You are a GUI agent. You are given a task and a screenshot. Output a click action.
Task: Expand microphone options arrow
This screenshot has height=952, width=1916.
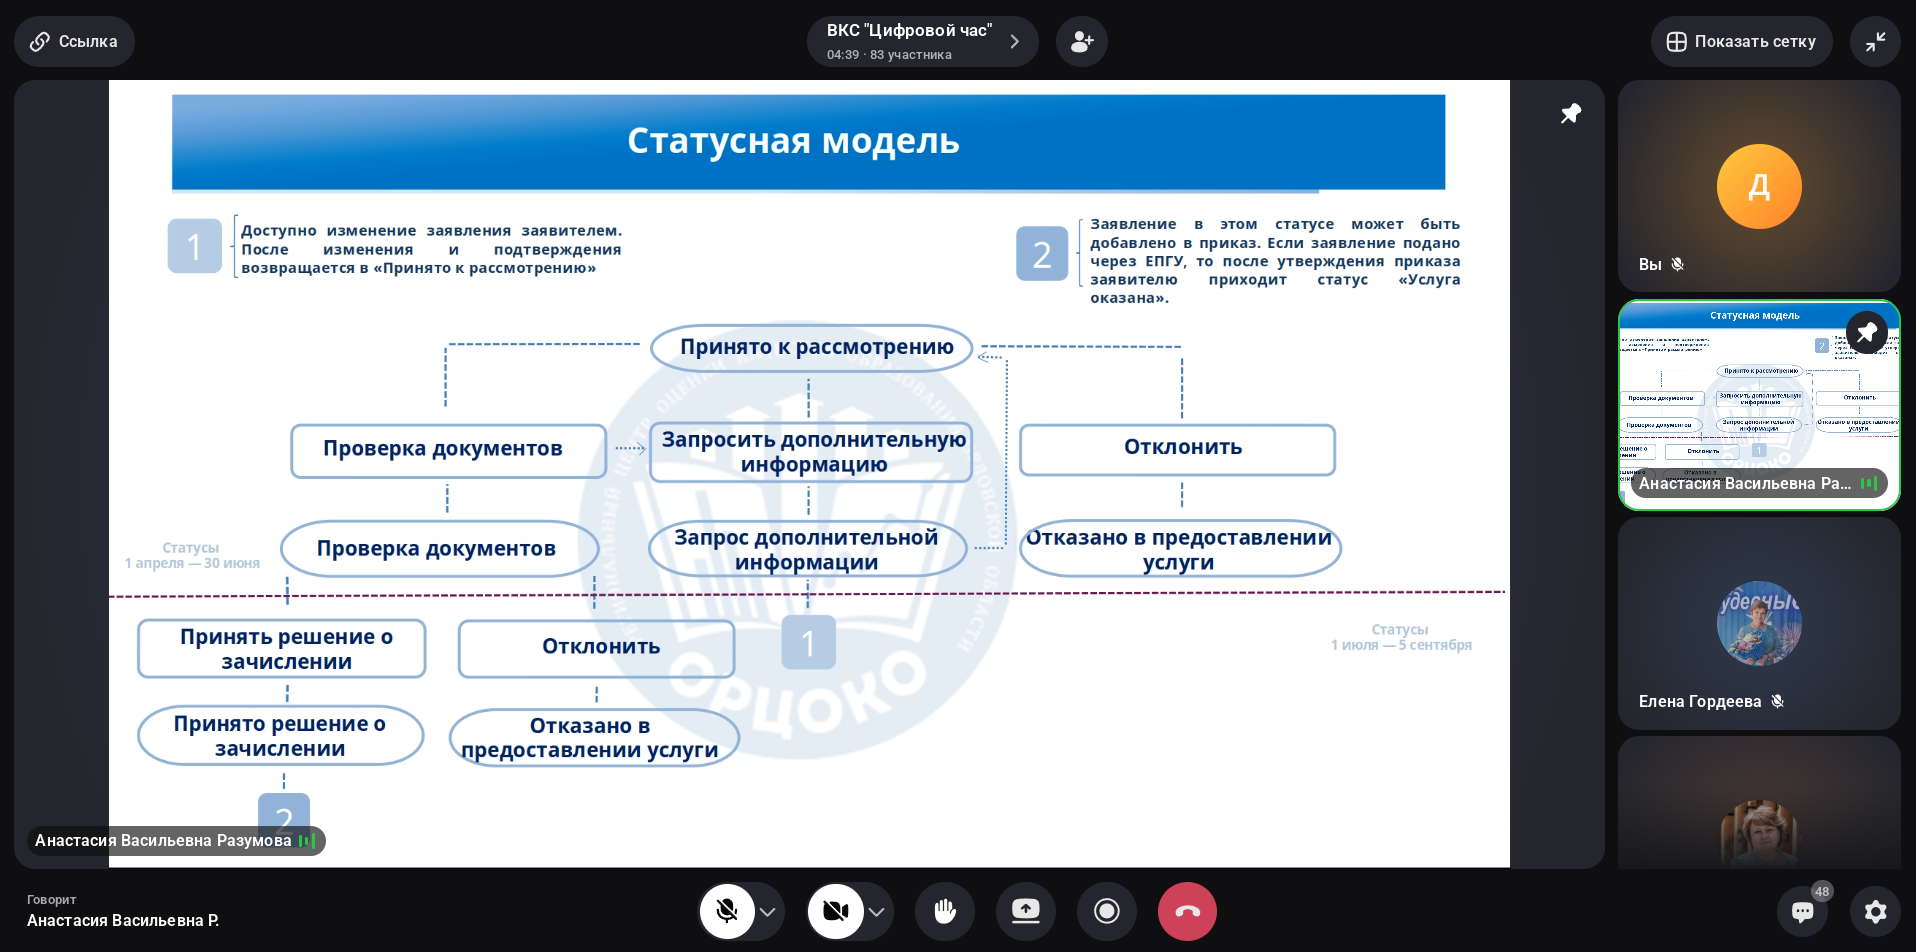768,911
